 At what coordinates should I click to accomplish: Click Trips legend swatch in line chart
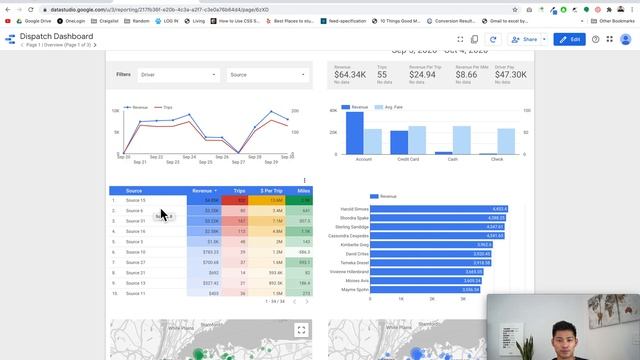click(158, 107)
